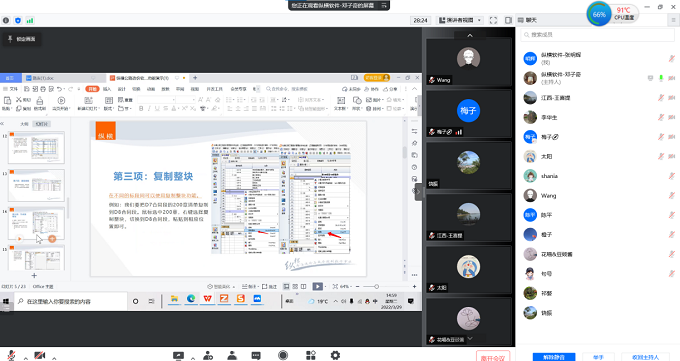680x361 pixels.
Task: Show previous video tiles with the up chevron
Action: click(x=470, y=35)
